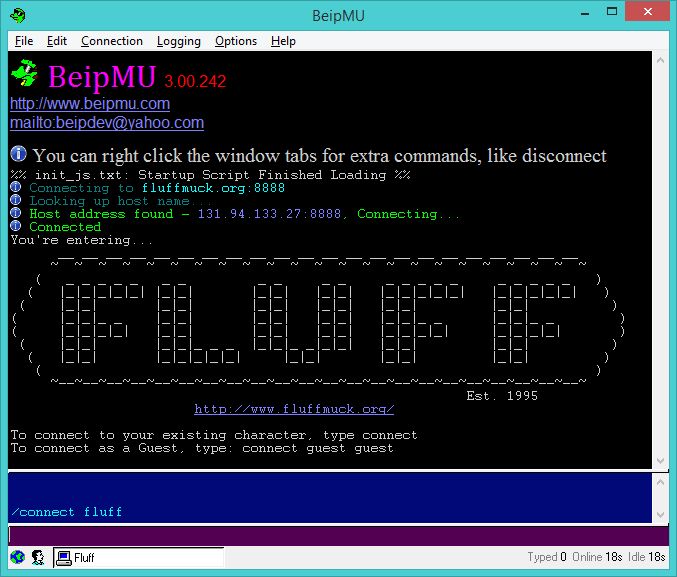677x577 pixels.
Task: Click info icon next to Connecting to fluffmuck.org
Action: coord(16,187)
